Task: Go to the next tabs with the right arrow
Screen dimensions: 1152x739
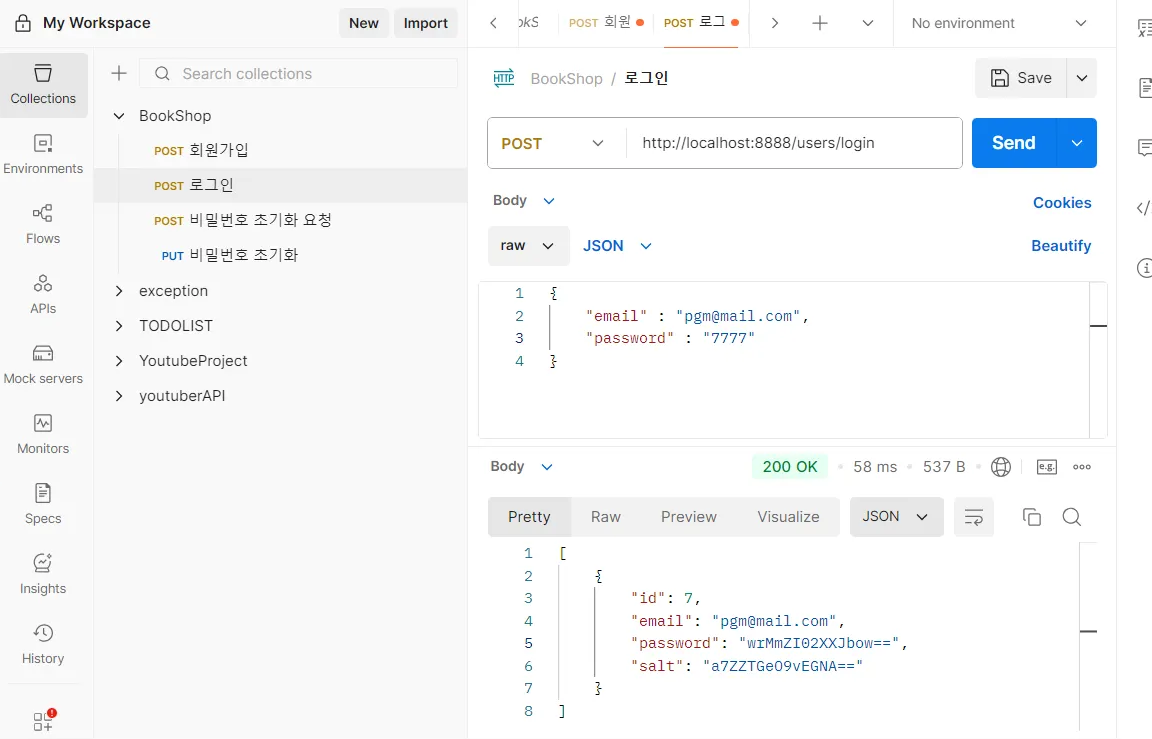Action: (774, 24)
